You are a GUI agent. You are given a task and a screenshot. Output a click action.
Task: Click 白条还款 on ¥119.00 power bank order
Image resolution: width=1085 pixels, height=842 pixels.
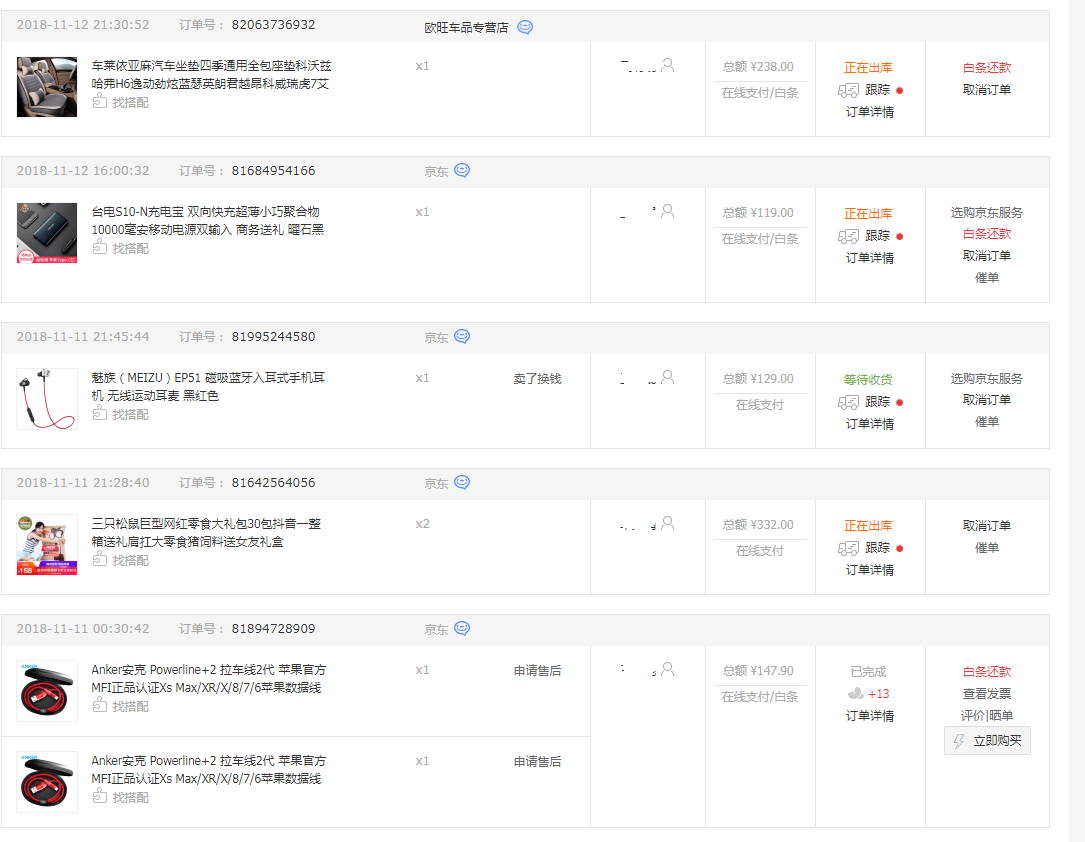click(987, 234)
